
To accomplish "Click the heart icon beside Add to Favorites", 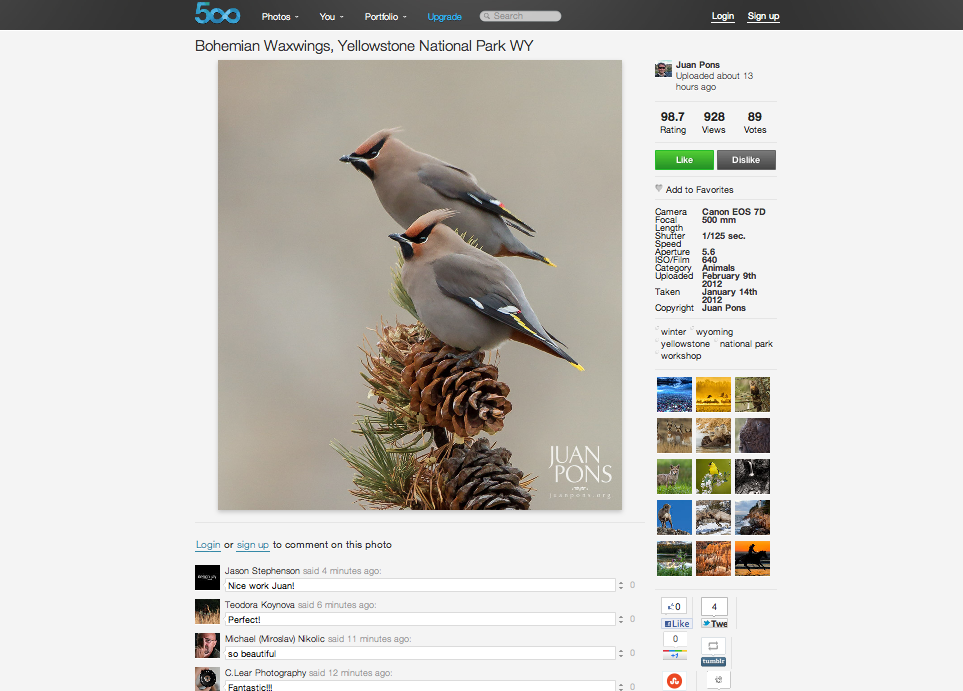I will pyautogui.click(x=659, y=189).
